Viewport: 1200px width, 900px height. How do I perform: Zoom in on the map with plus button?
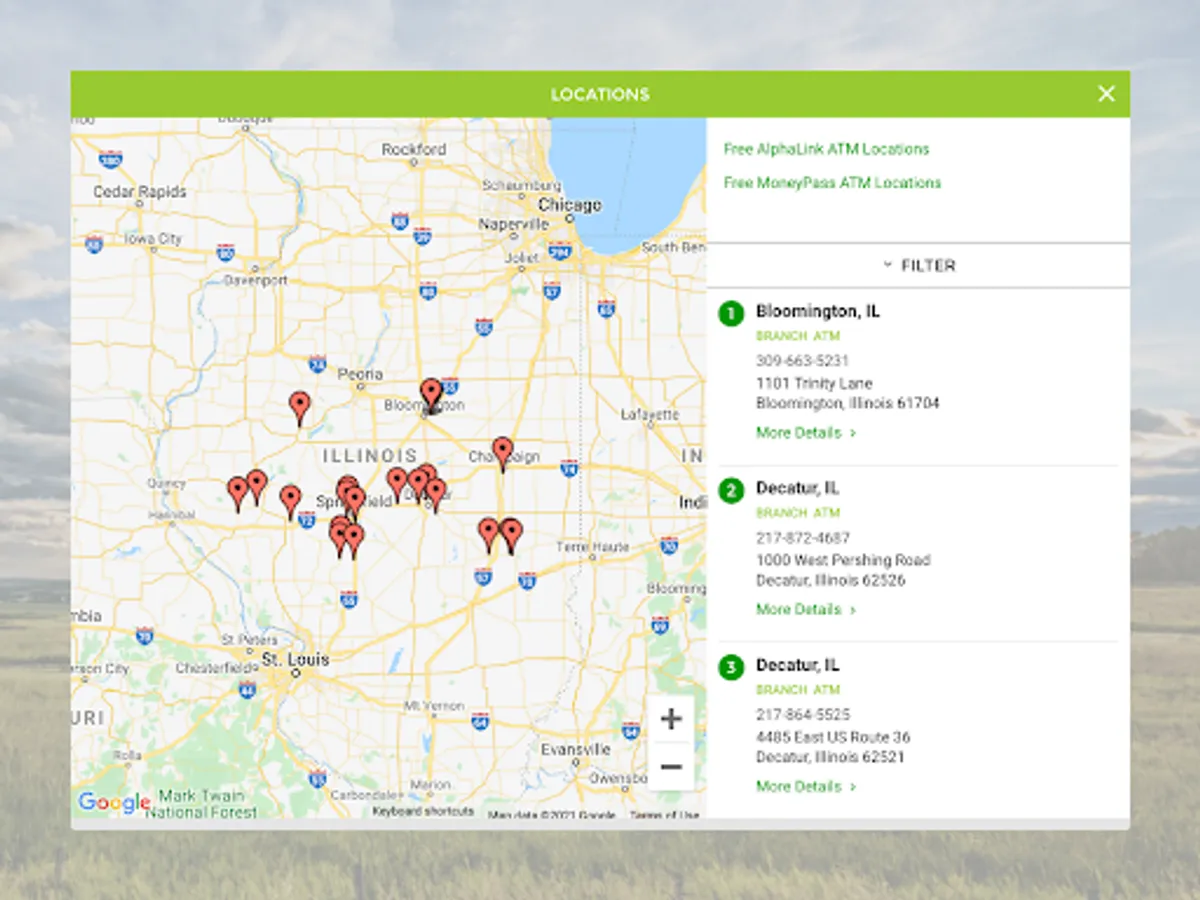671,719
